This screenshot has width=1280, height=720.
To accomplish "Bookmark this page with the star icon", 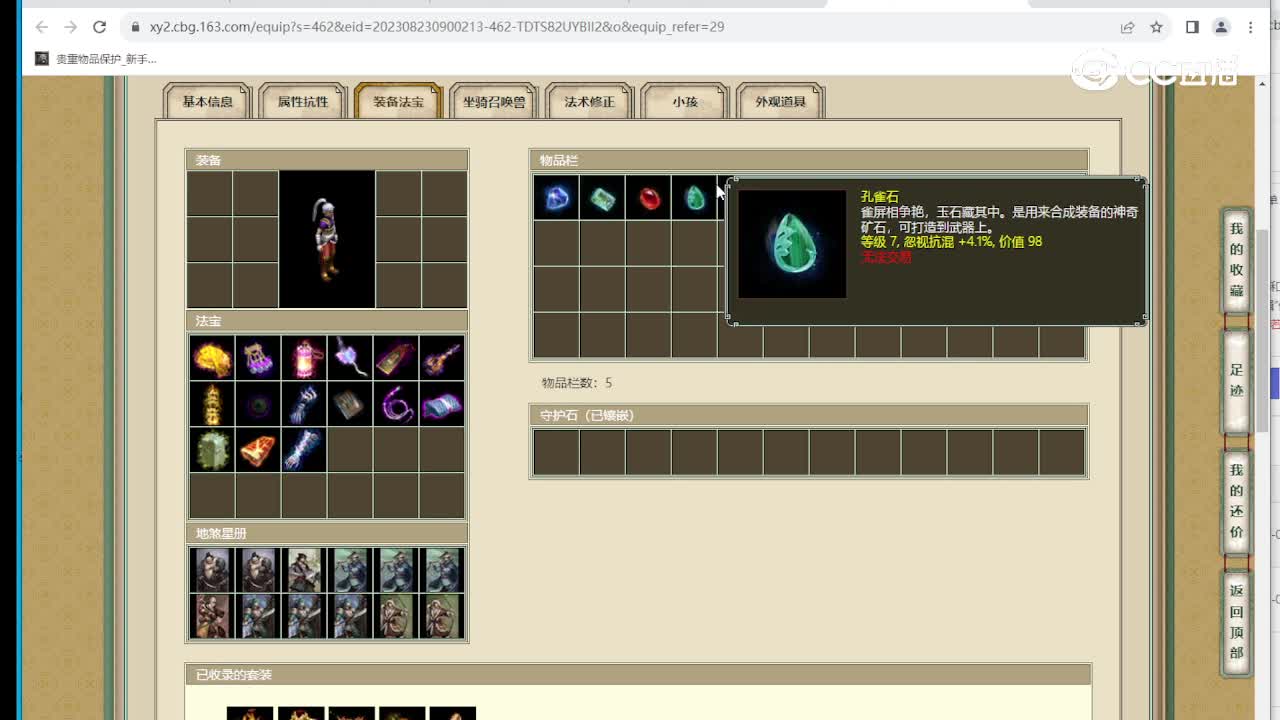I will tap(1157, 27).
